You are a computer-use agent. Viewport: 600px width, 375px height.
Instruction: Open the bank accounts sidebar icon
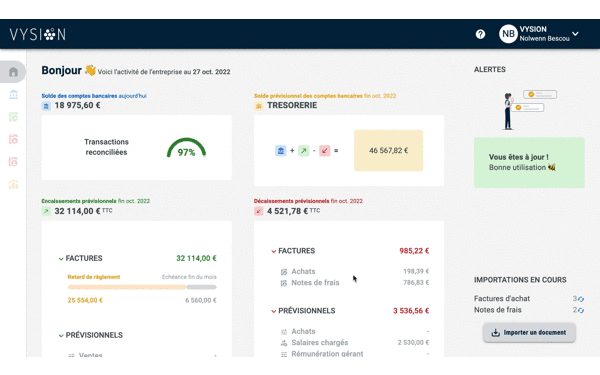[13, 94]
